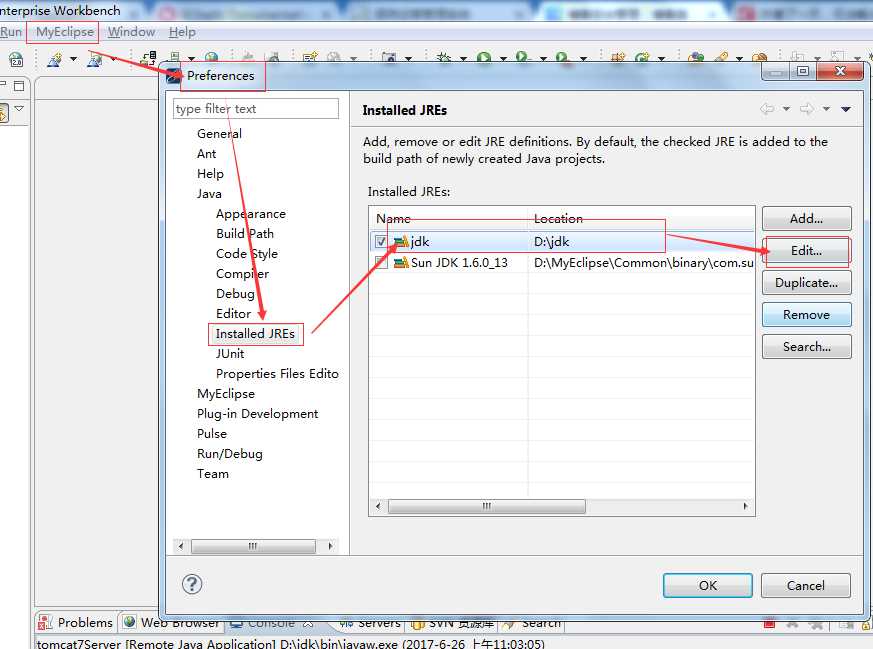This screenshot has width=873, height=649.
Task: Click the Search... button in Installed JREs
Action: pyautogui.click(x=806, y=347)
